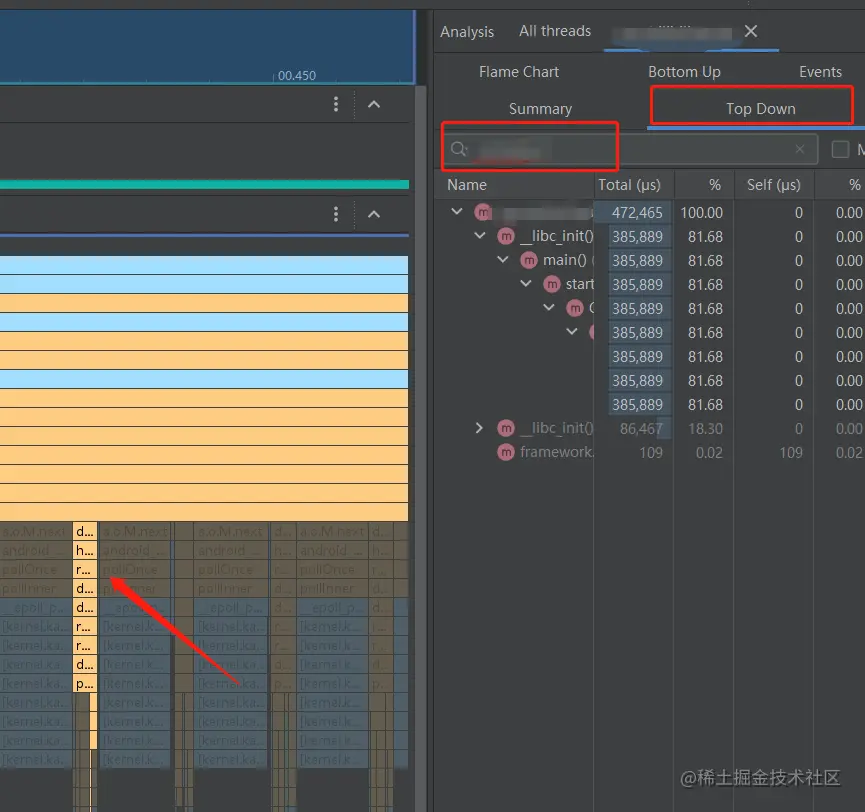Open the upper track's three-dot options menu
This screenshot has height=812, width=865.
[x=336, y=104]
